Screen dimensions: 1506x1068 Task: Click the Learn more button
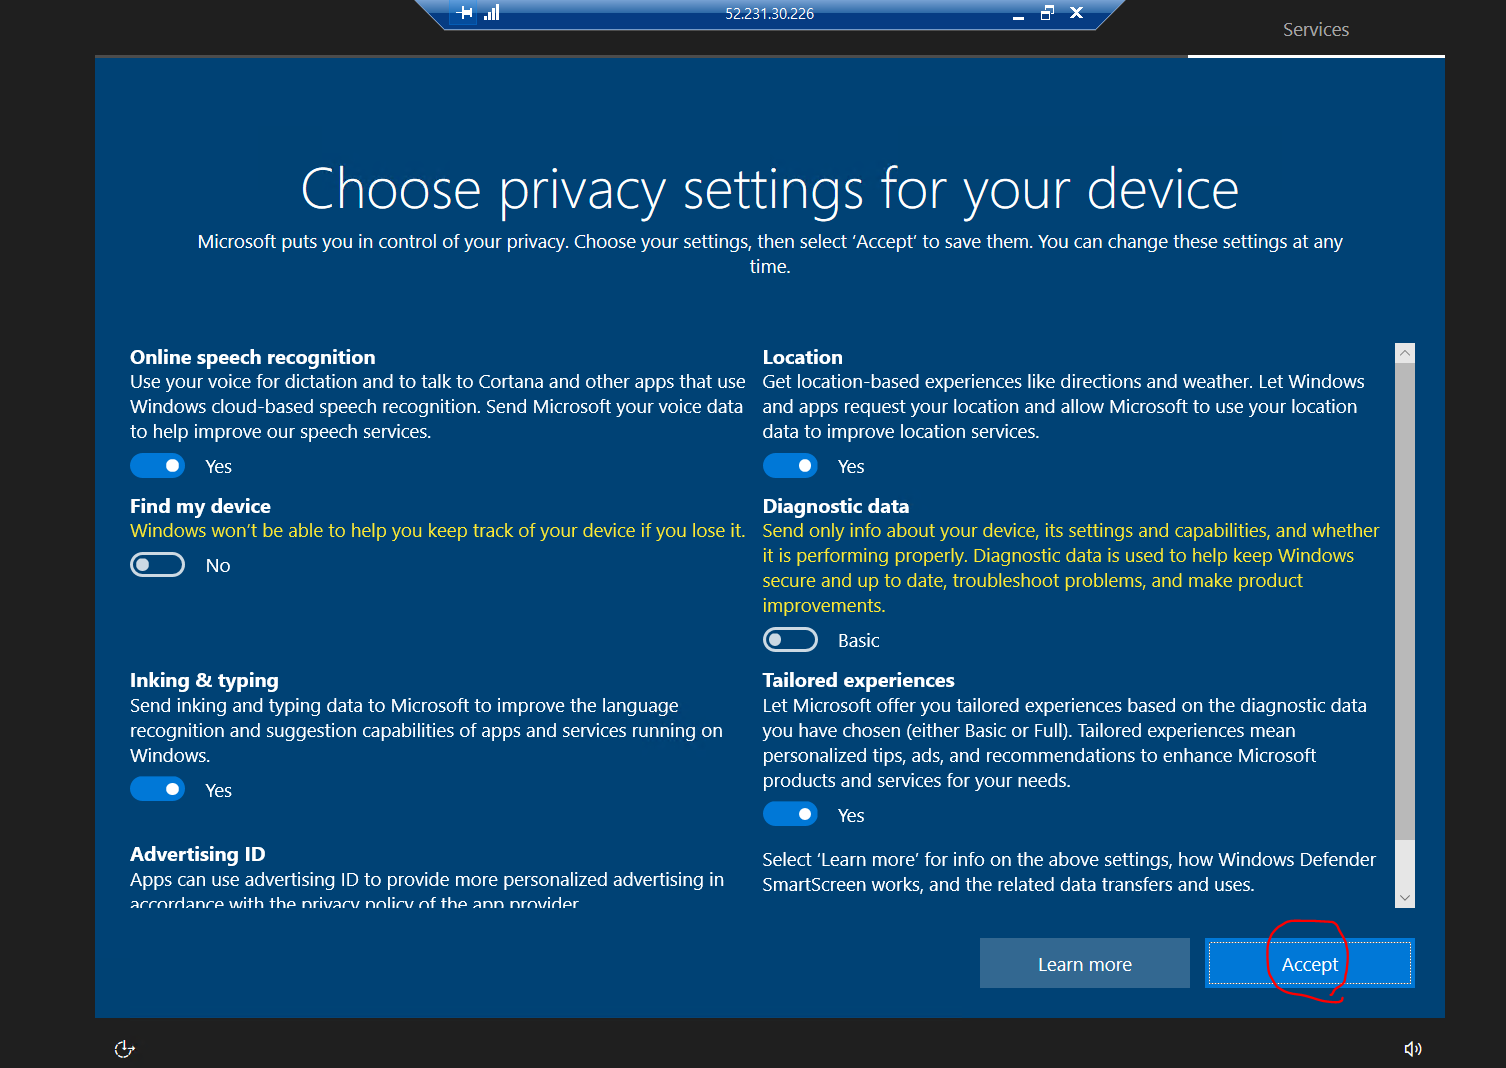tap(1085, 963)
